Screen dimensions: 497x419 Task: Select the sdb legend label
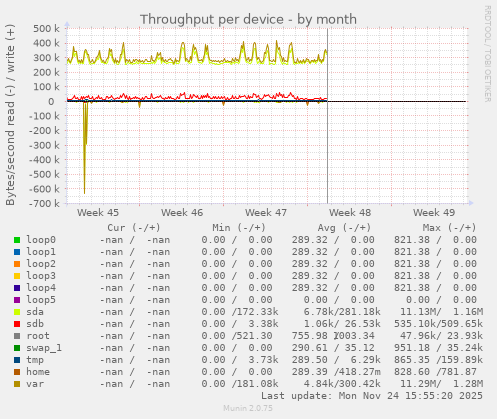35,324
